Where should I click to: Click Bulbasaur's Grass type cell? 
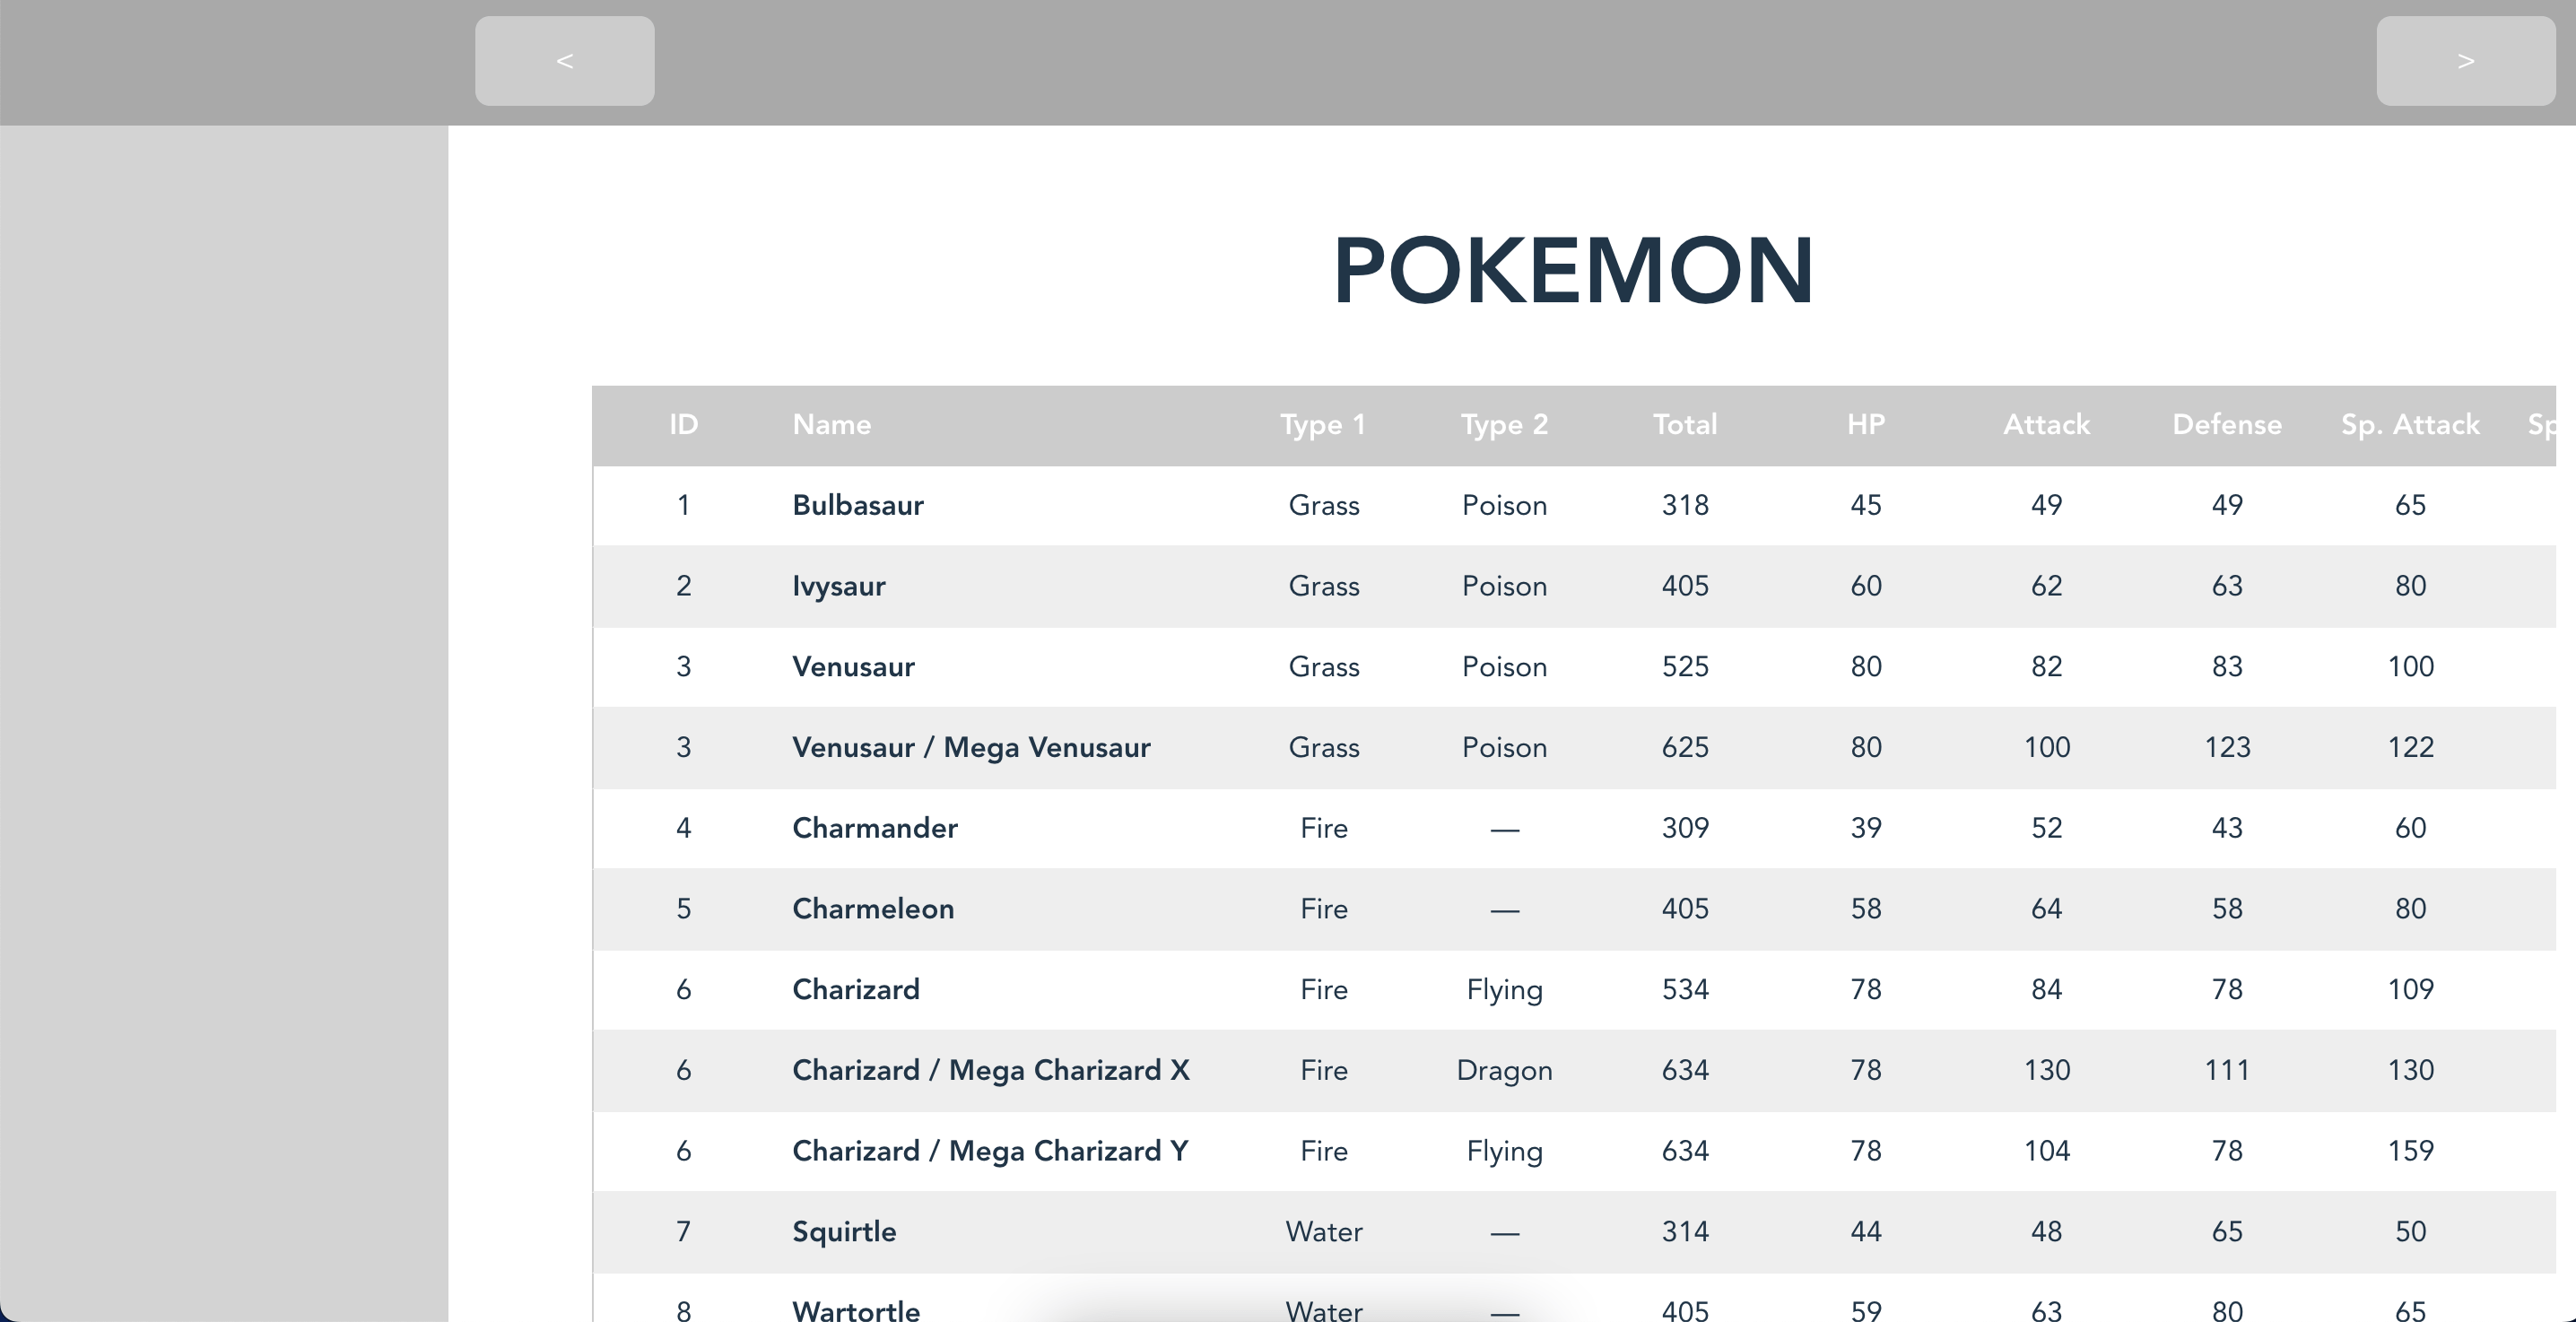click(x=1324, y=506)
